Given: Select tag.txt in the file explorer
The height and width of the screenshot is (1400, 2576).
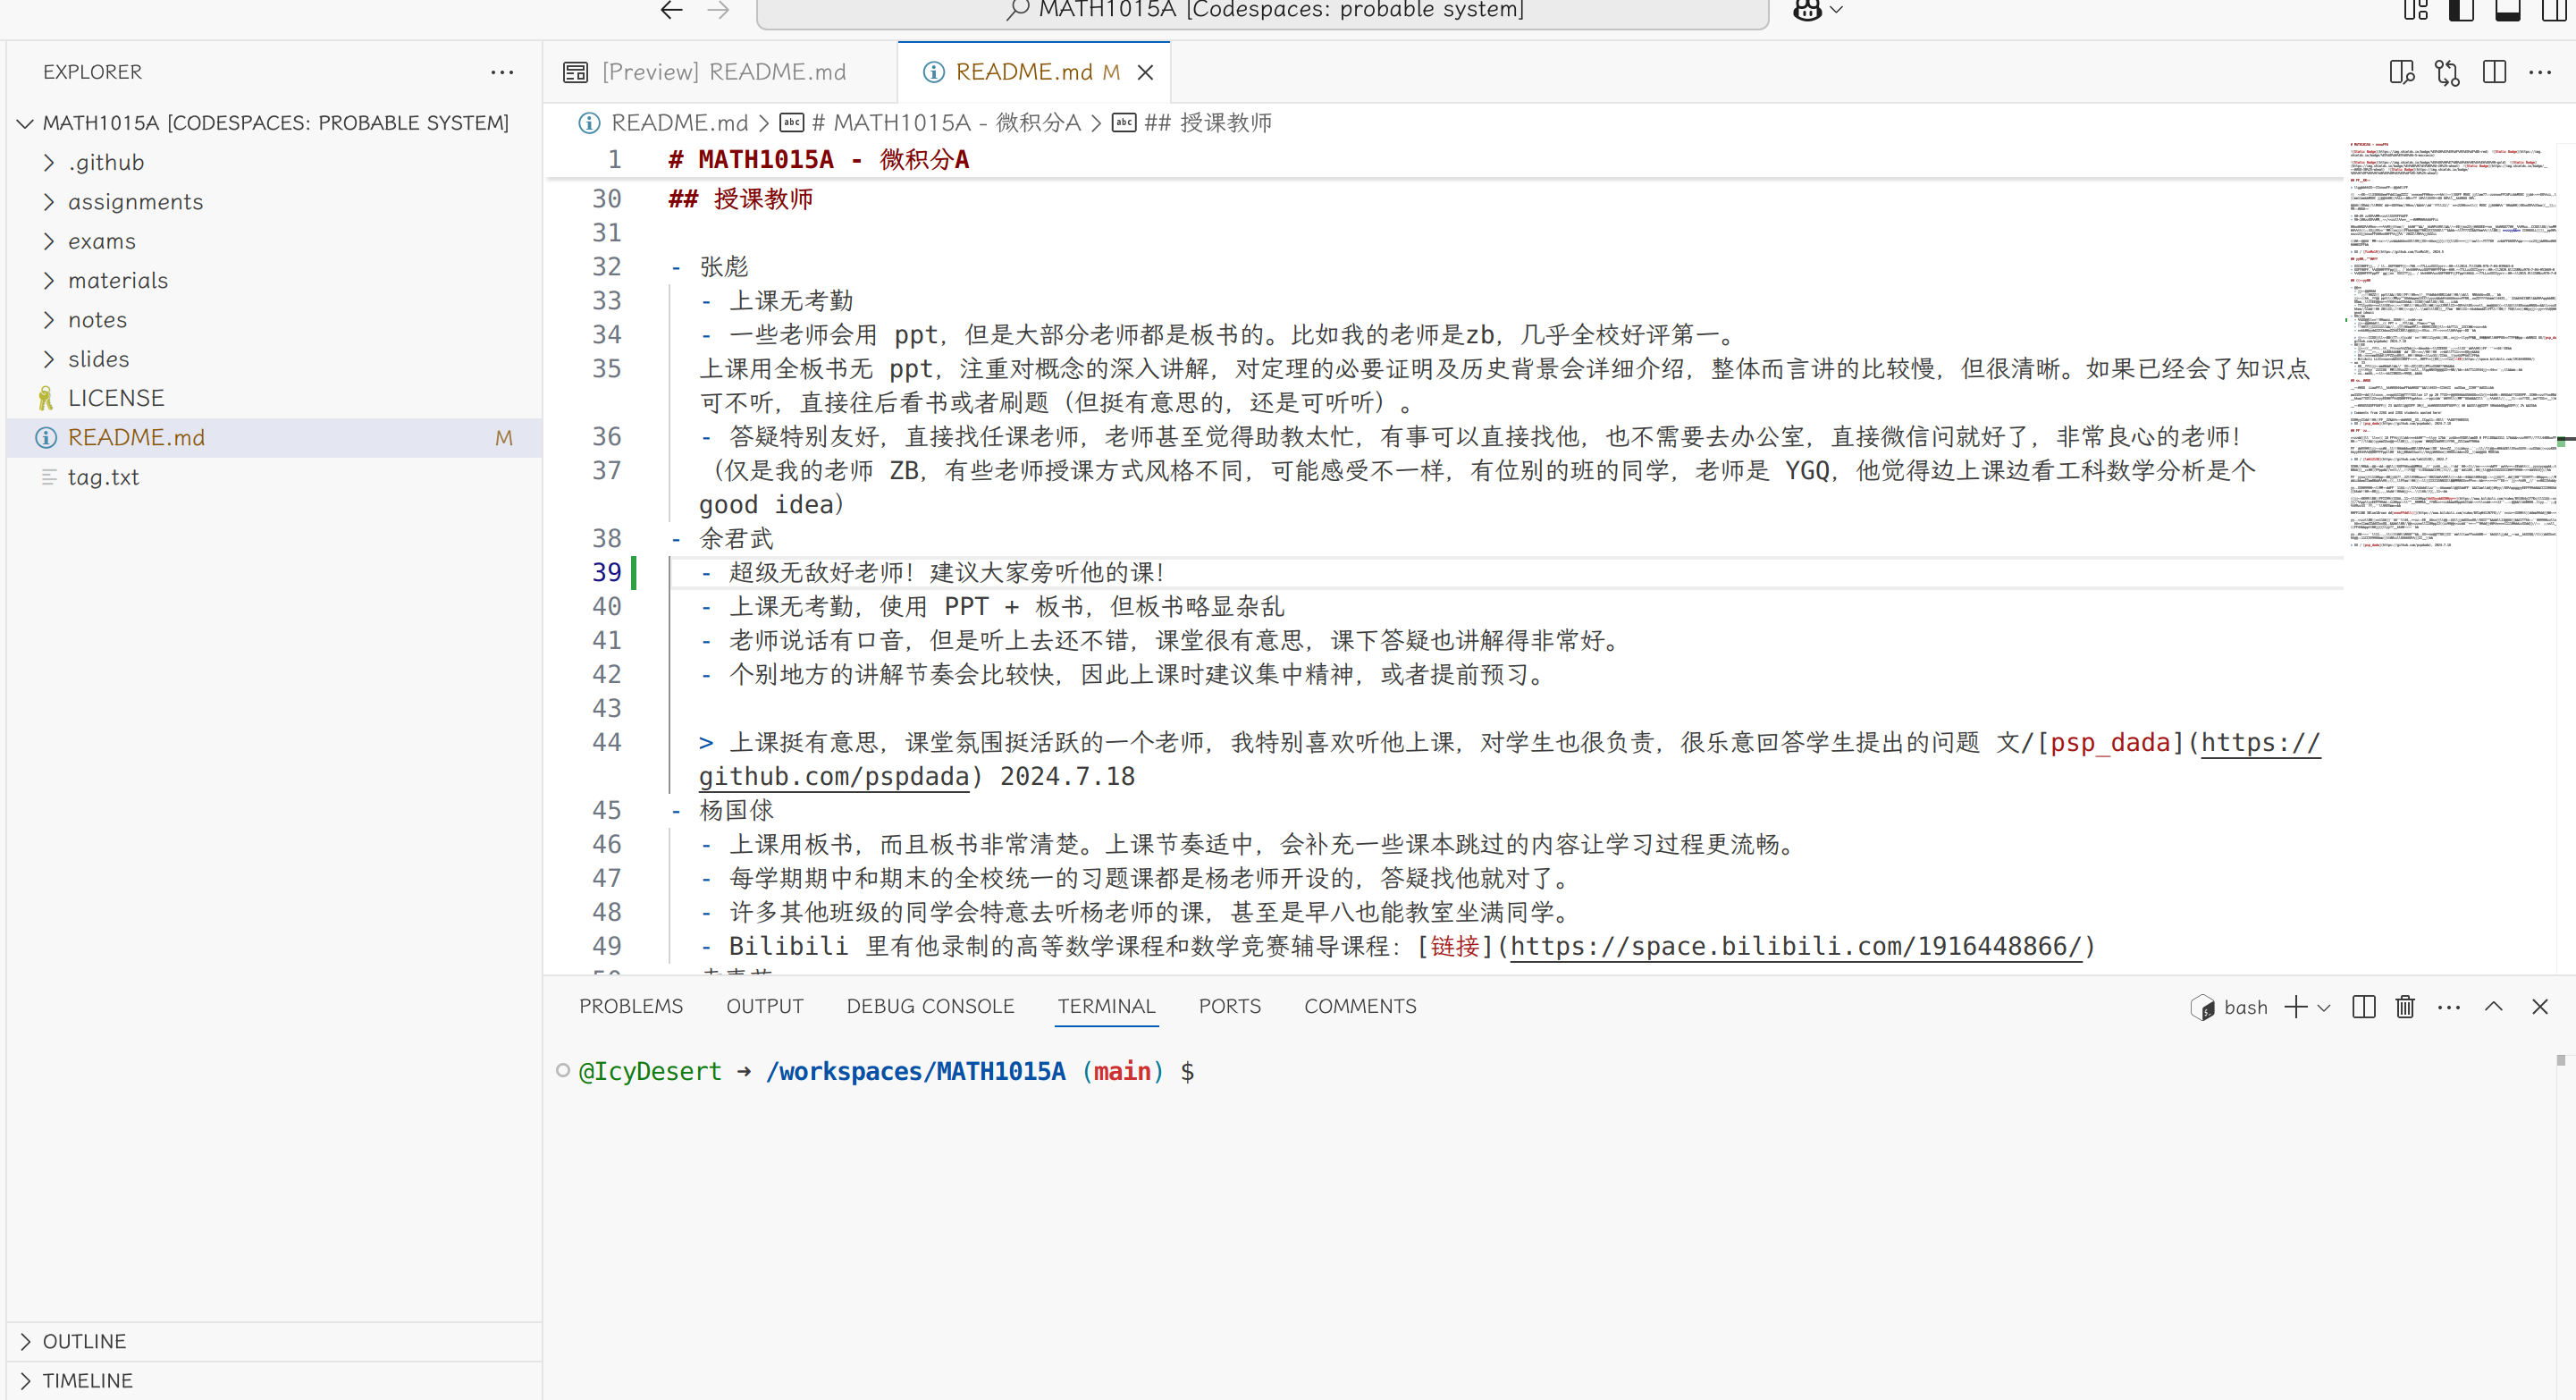Looking at the screenshot, I should pyautogui.click(x=103, y=477).
